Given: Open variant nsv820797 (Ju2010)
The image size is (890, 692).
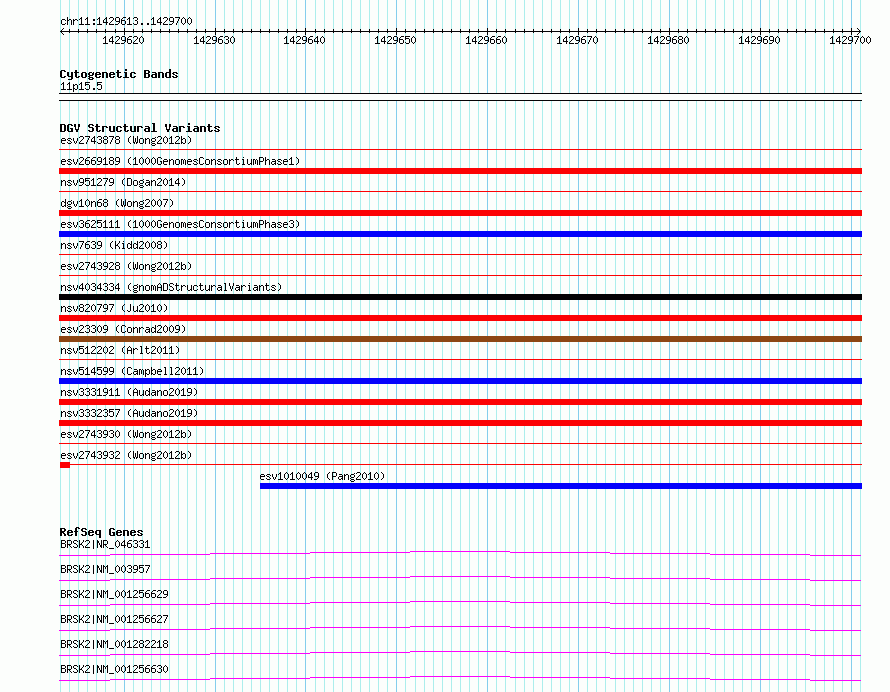Looking at the screenshot, I should 114,308.
